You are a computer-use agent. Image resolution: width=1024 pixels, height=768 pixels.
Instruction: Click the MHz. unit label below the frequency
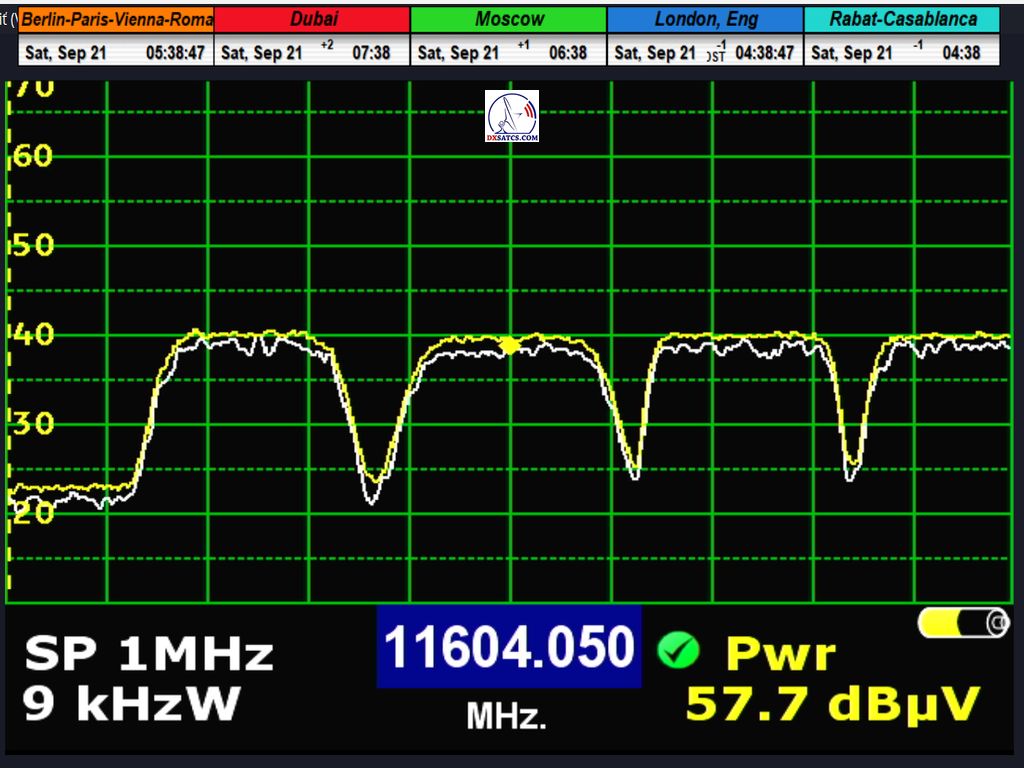[x=506, y=716]
